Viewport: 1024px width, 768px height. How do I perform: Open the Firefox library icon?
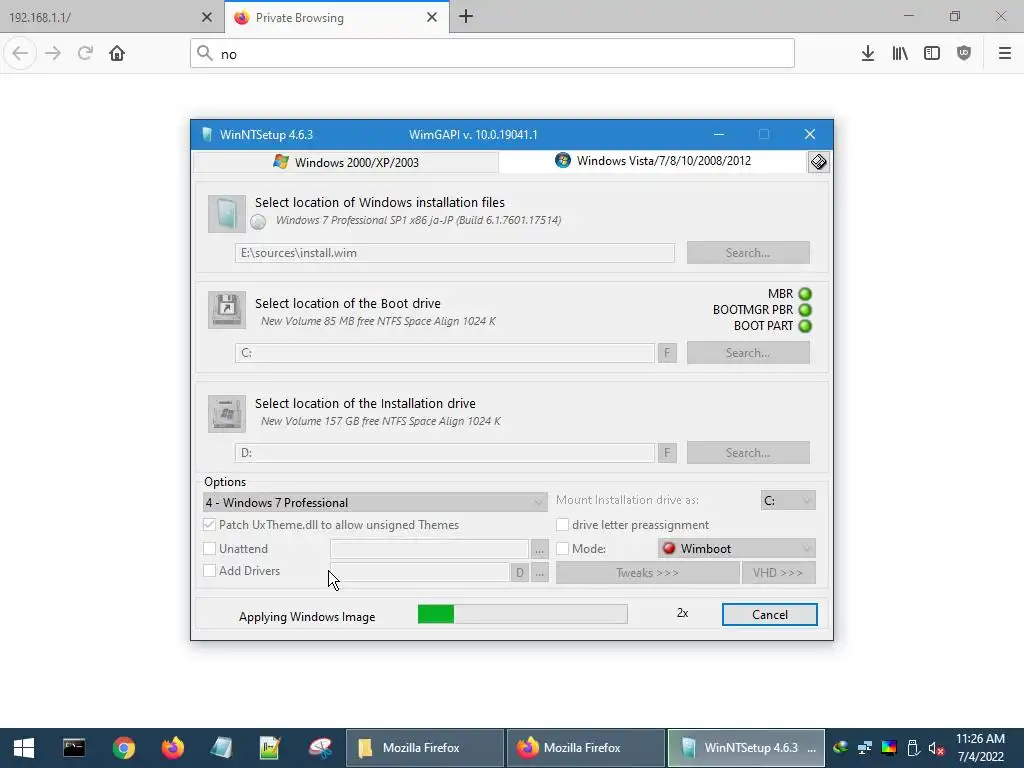pyautogui.click(x=900, y=53)
